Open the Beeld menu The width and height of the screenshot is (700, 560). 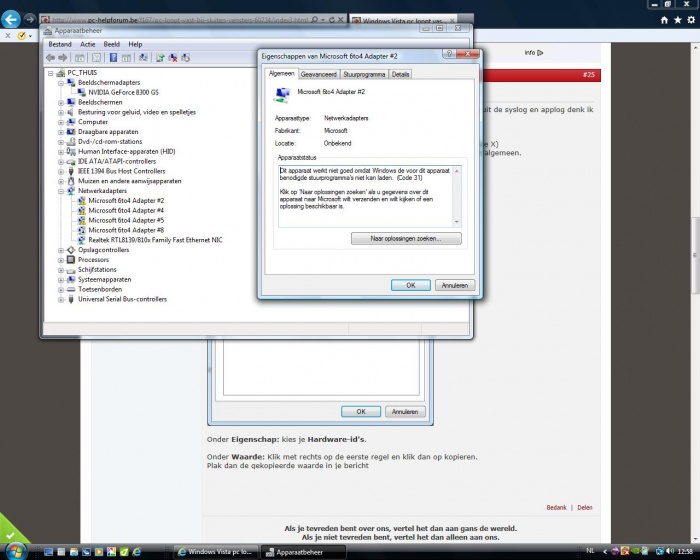click(112, 44)
